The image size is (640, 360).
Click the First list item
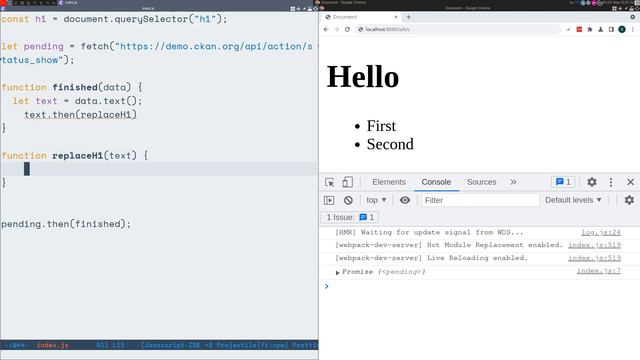pos(381,126)
